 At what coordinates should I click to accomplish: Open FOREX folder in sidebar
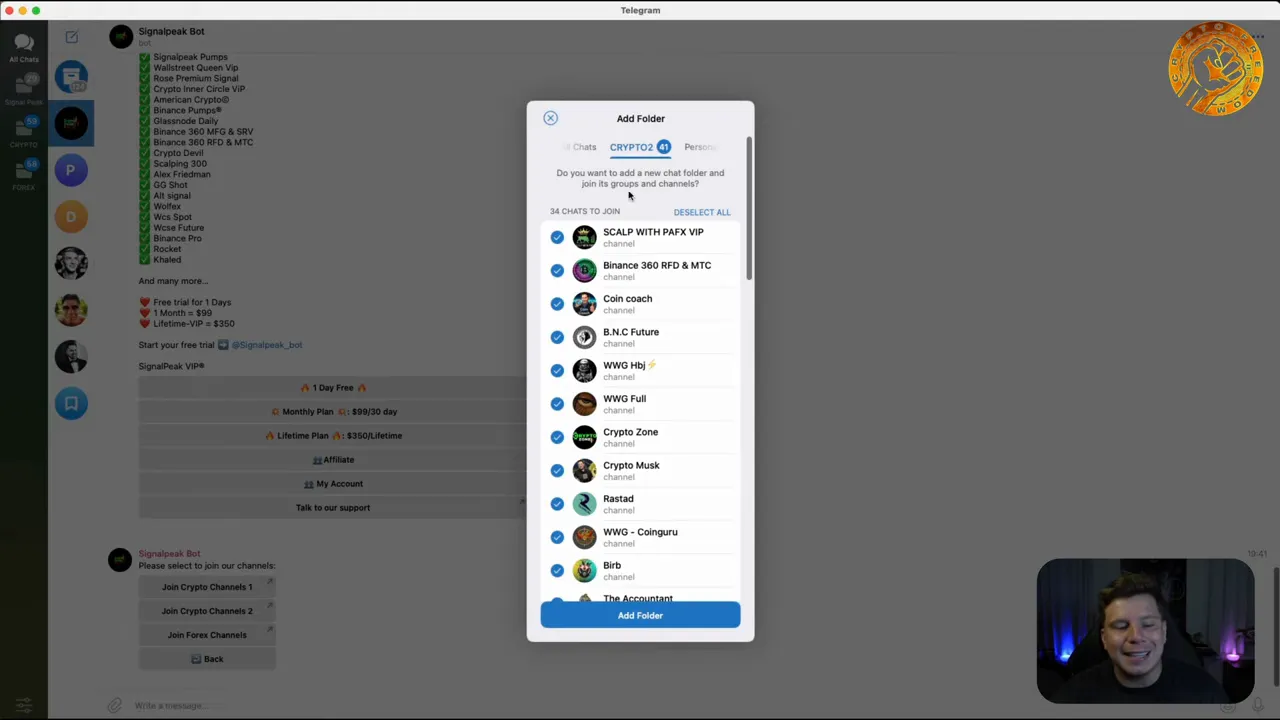coord(24,174)
